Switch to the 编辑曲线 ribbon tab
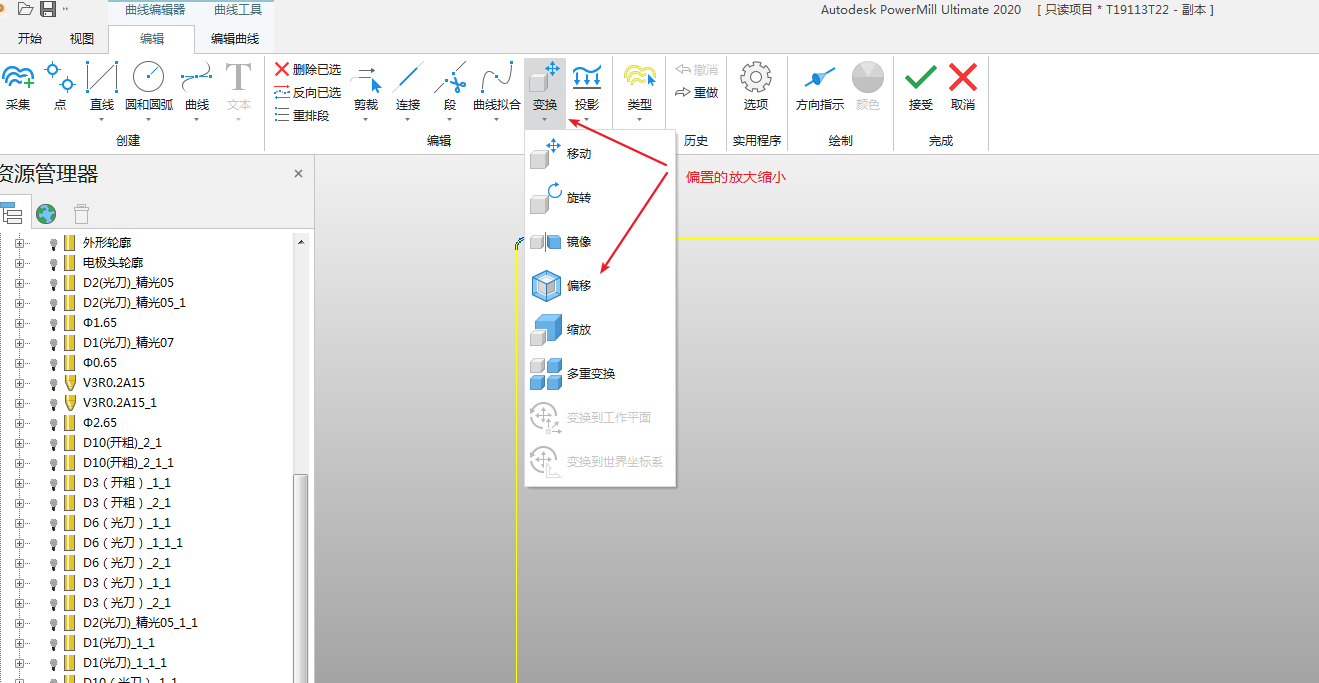Viewport: 1319px width, 683px height. [235, 39]
